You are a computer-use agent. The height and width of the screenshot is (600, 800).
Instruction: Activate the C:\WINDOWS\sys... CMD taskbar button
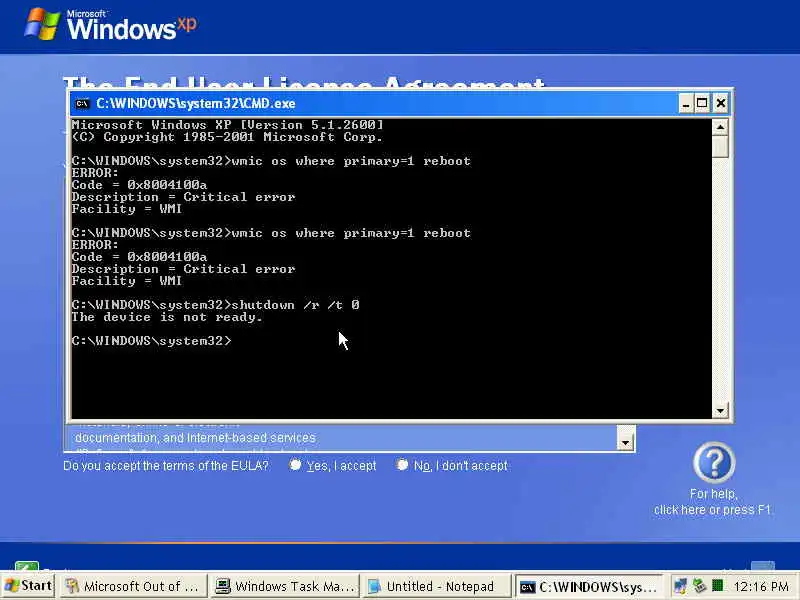589,586
